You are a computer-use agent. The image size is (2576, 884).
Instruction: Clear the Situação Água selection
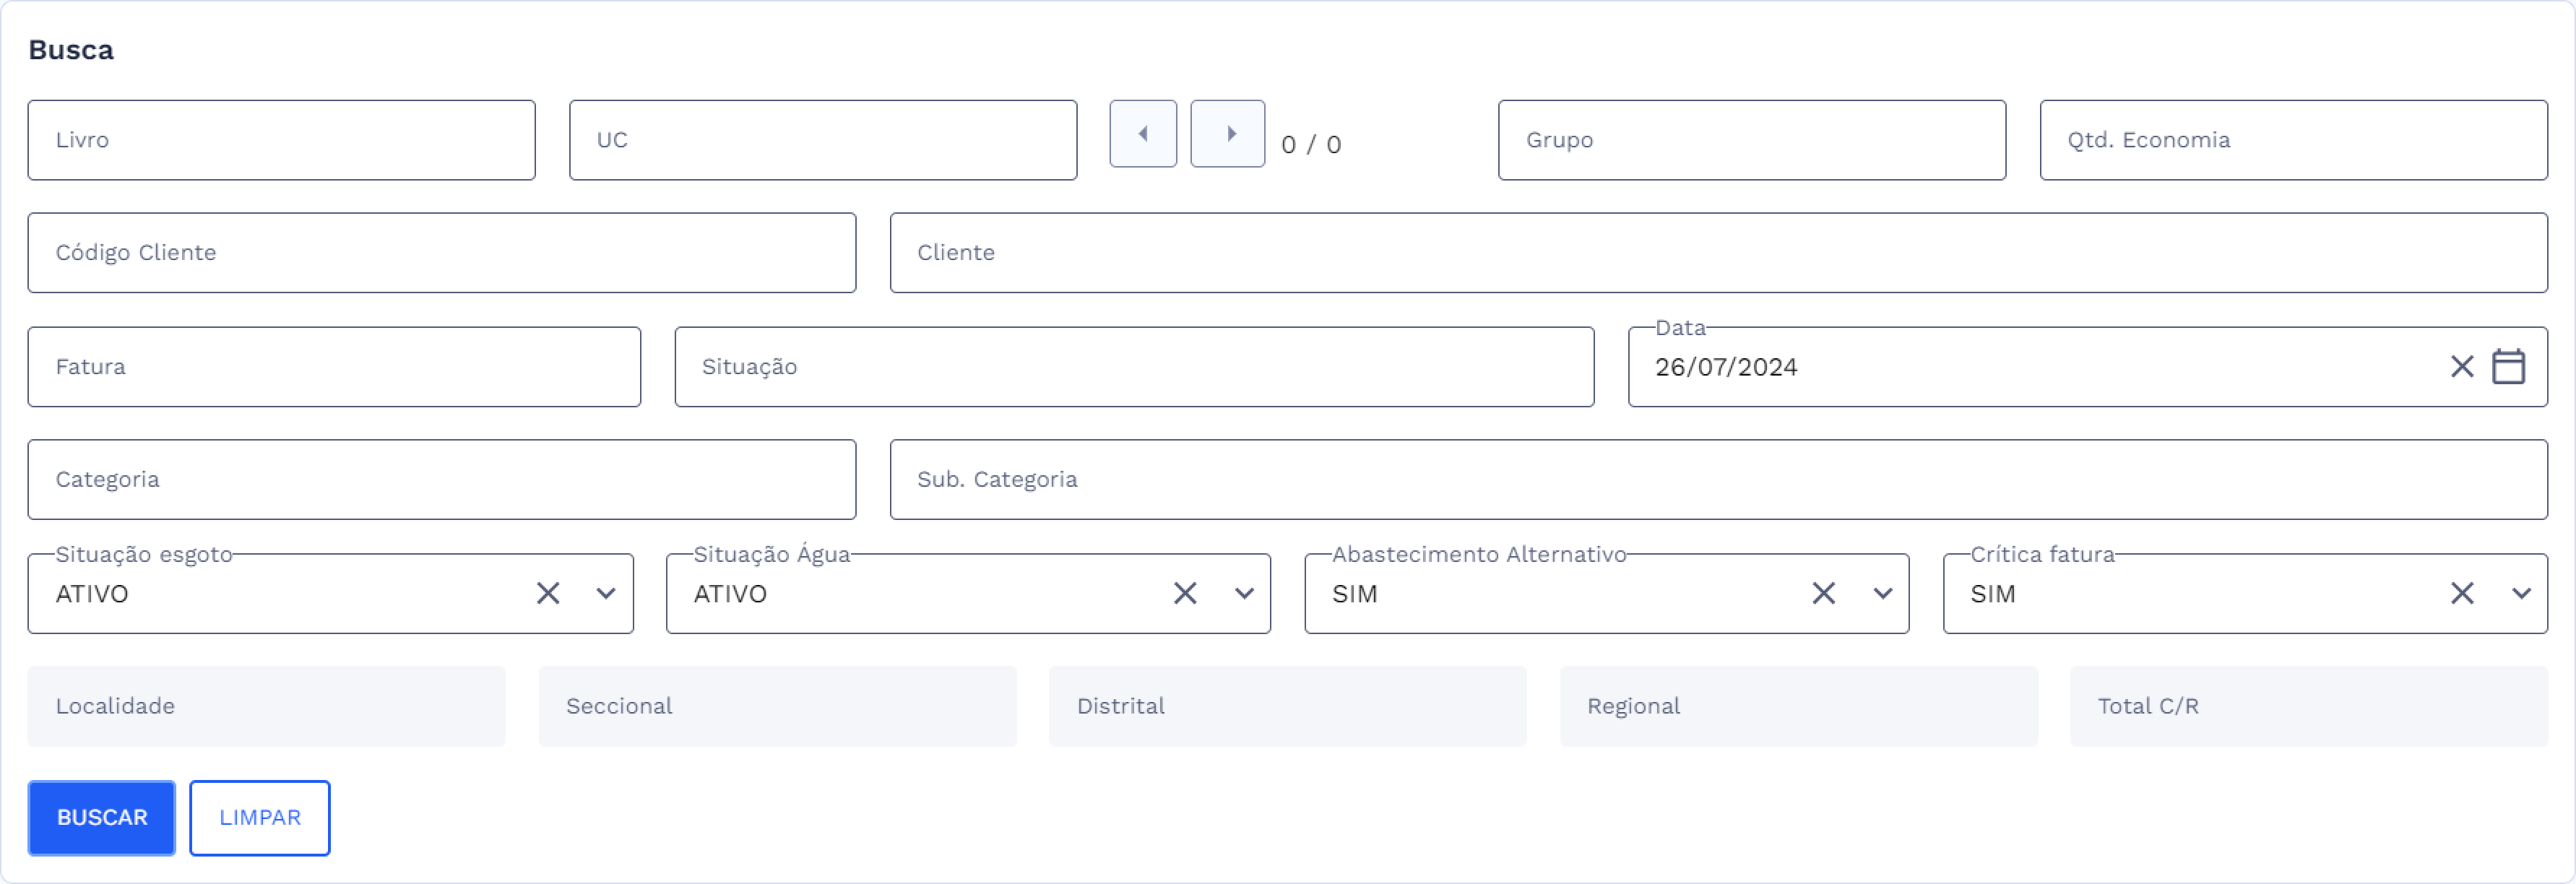point(1185,594)
